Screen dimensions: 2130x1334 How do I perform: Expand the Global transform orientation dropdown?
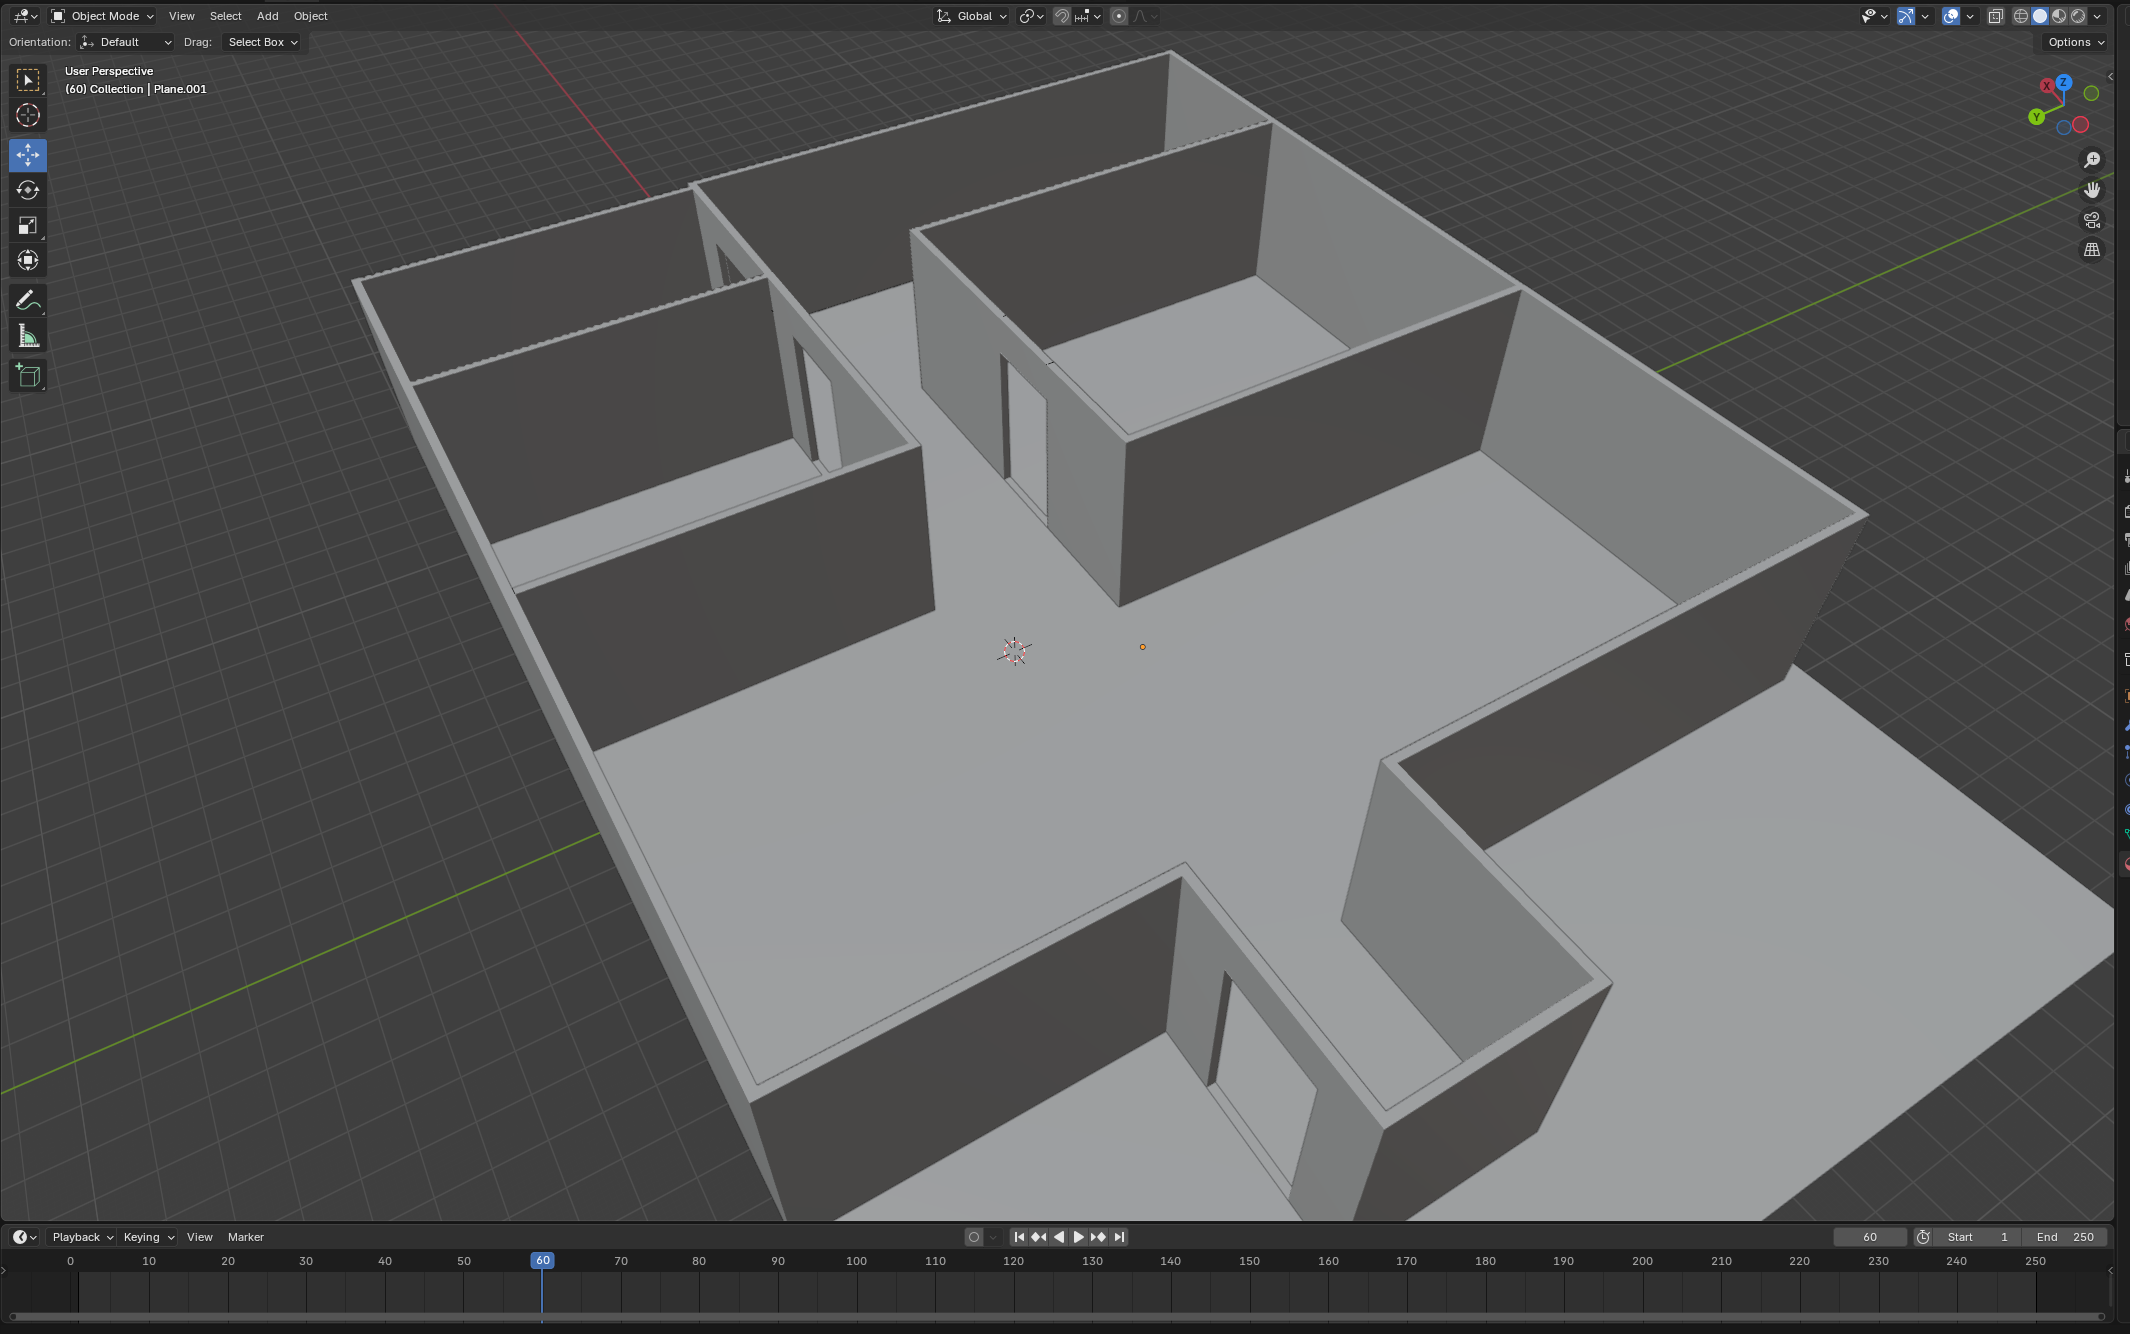(x=972, y=16)
